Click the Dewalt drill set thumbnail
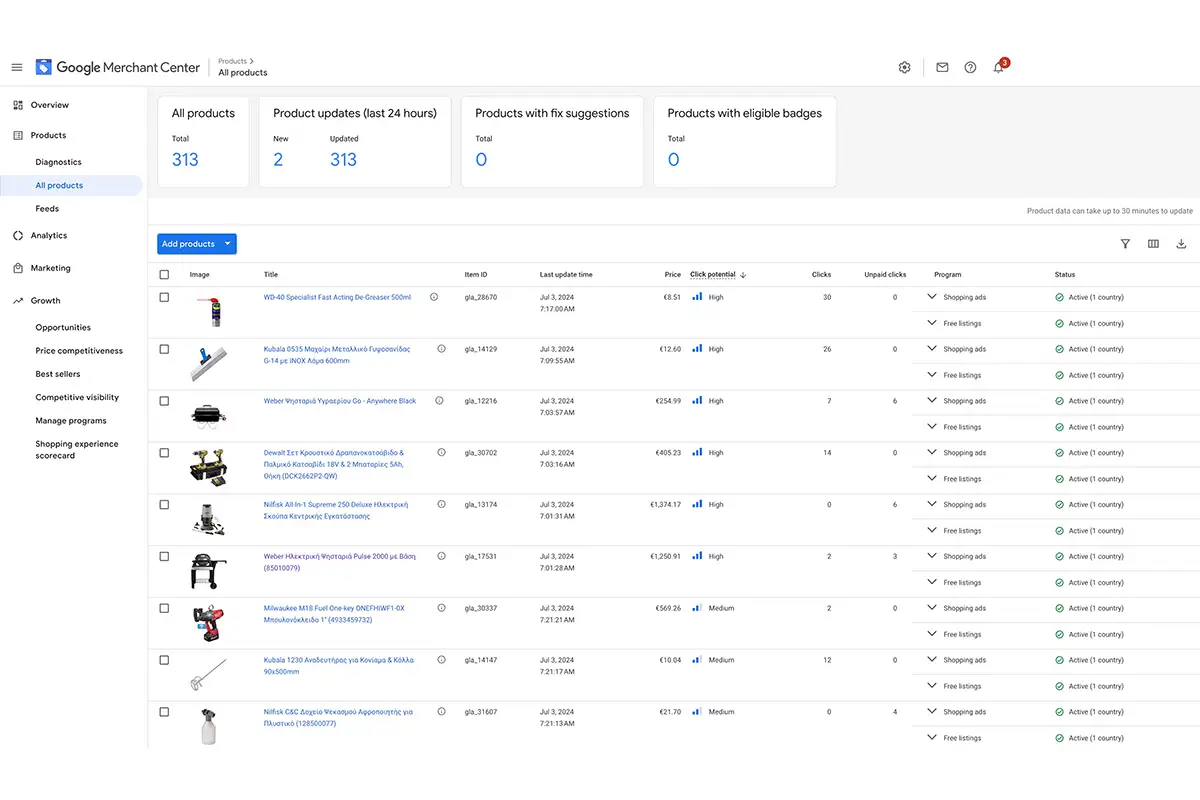Screen dimensions: 1200x800 209,466
